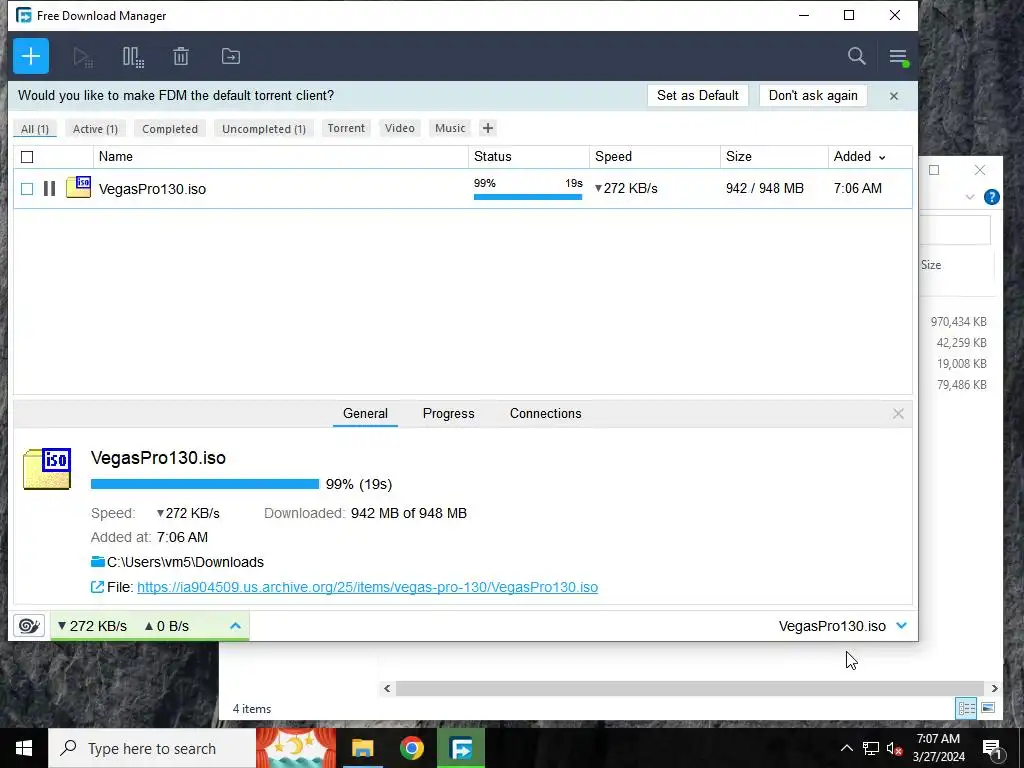
Task: Show hidden tray icons chevron
Action: pyautogui.click(x=846, y=748)
